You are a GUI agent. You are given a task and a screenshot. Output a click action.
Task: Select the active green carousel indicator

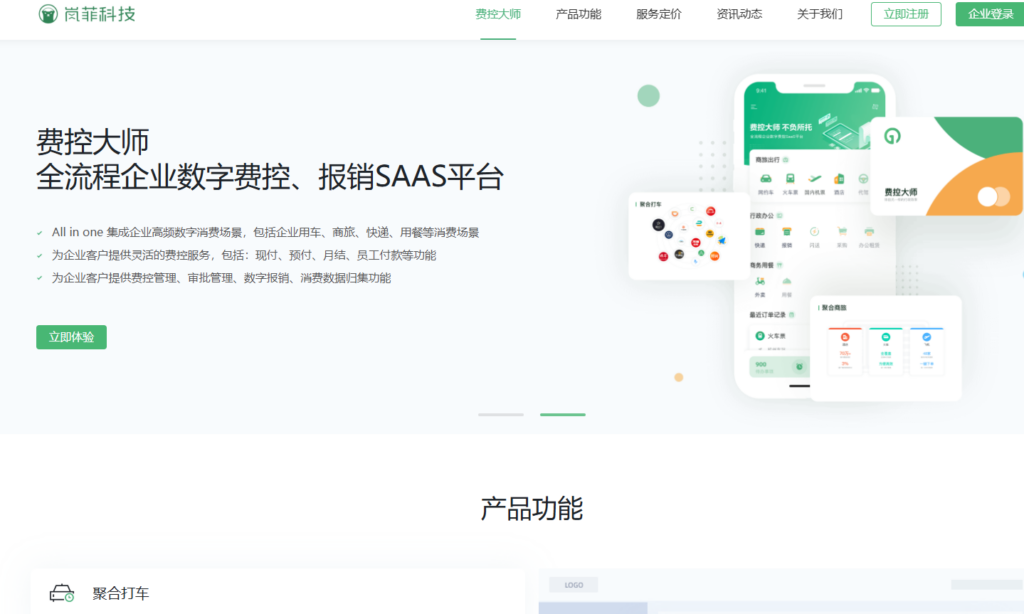[x=563, y=414]
